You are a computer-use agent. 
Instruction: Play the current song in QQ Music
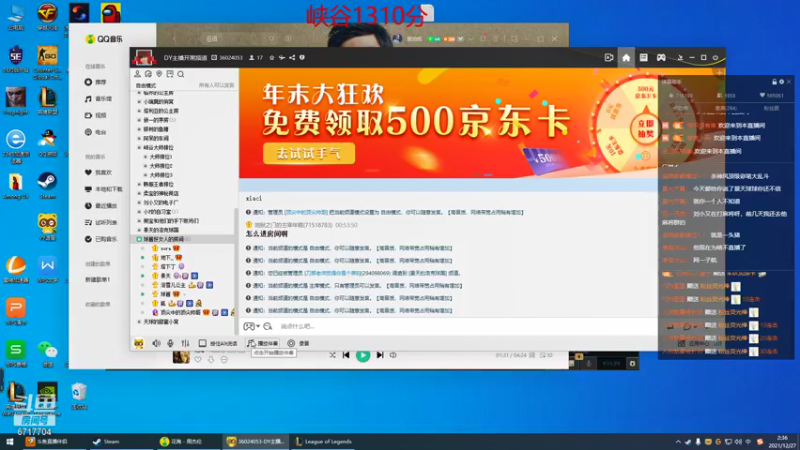coord(363,355)
